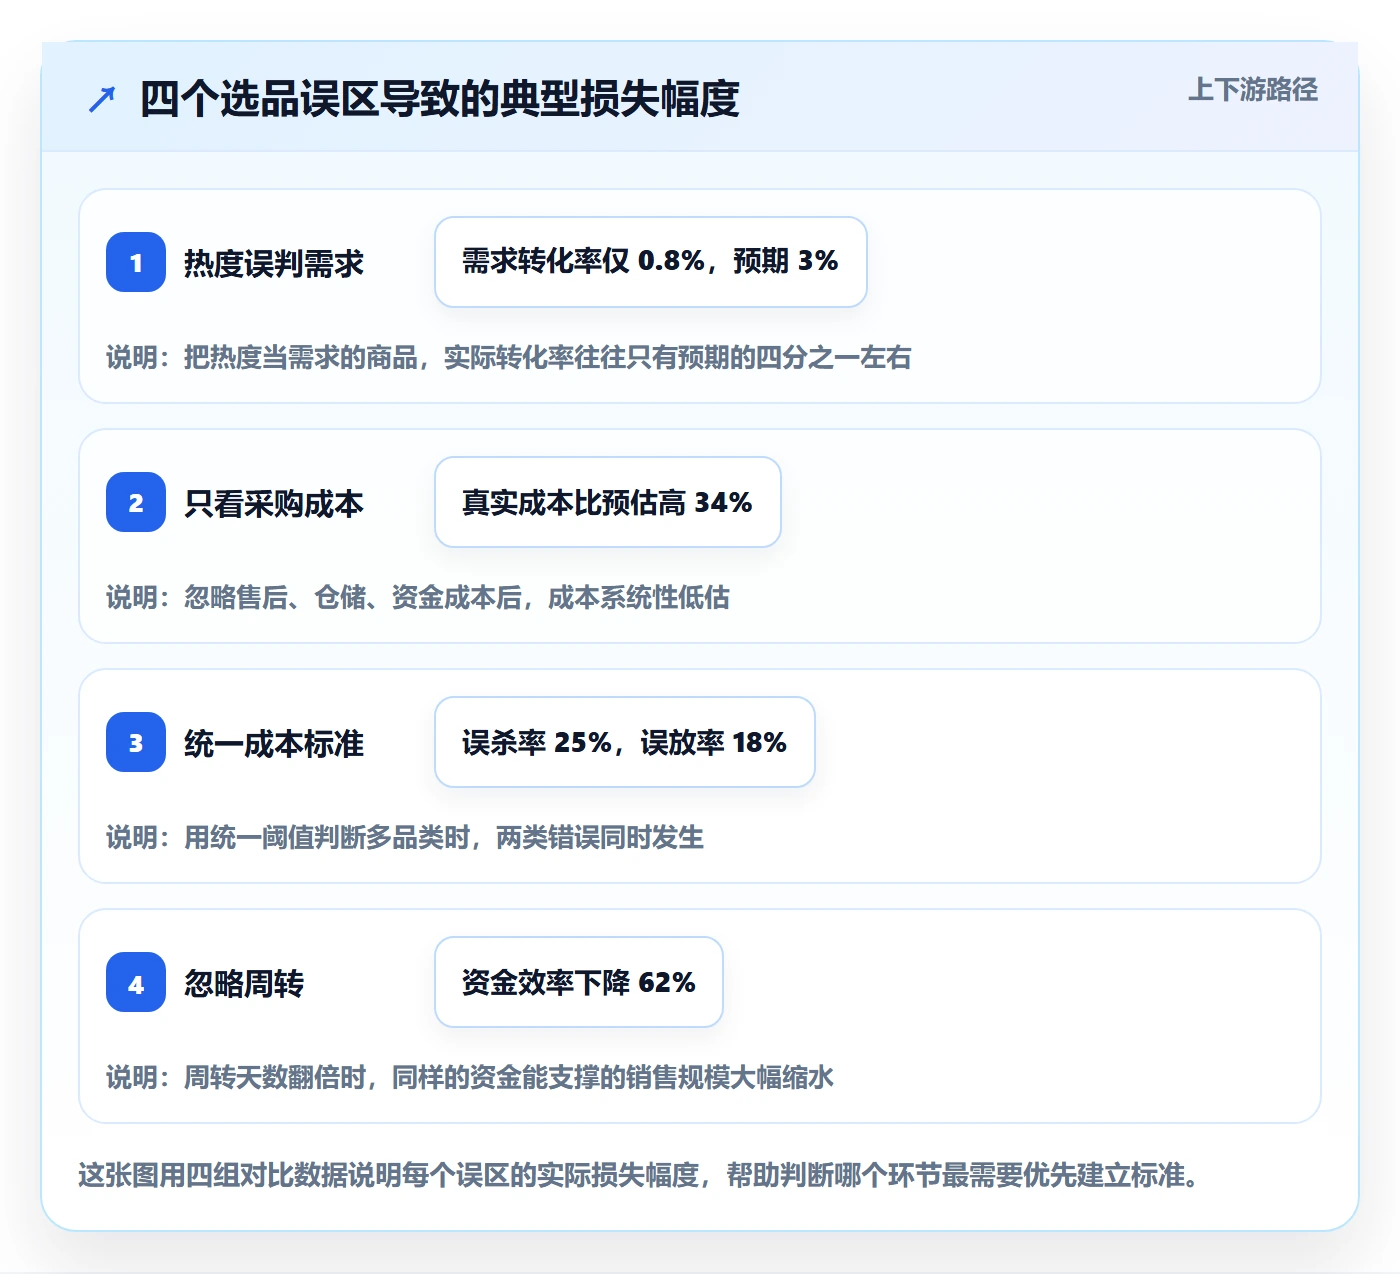Click the note about 统一阈值判断多品类

(x=405, y=837)
